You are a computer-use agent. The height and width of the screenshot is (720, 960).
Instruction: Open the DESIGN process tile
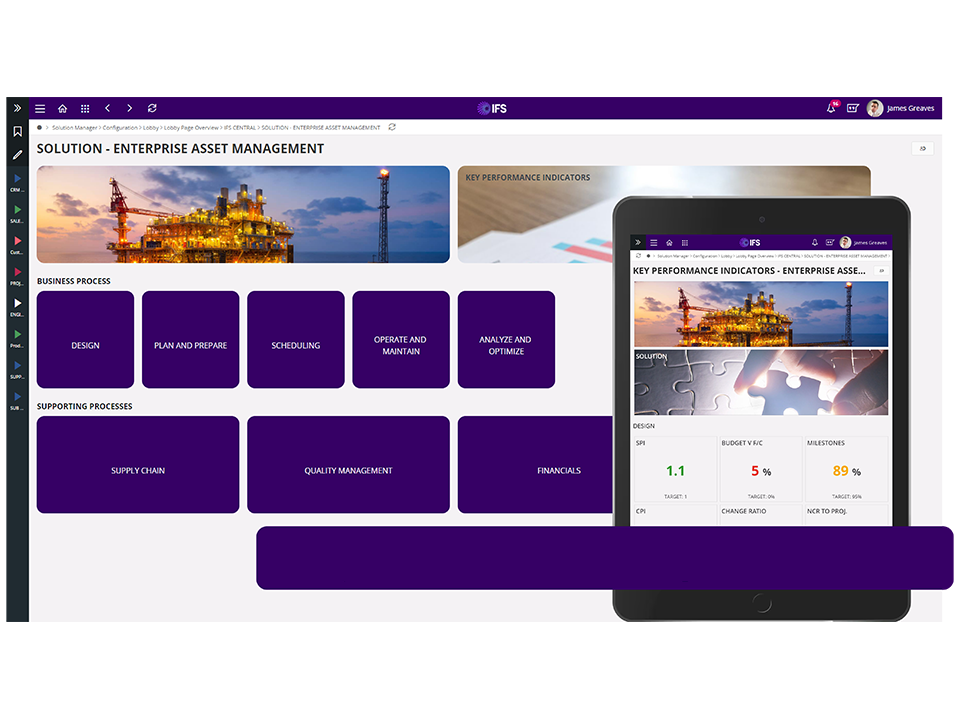click(85, 339)
